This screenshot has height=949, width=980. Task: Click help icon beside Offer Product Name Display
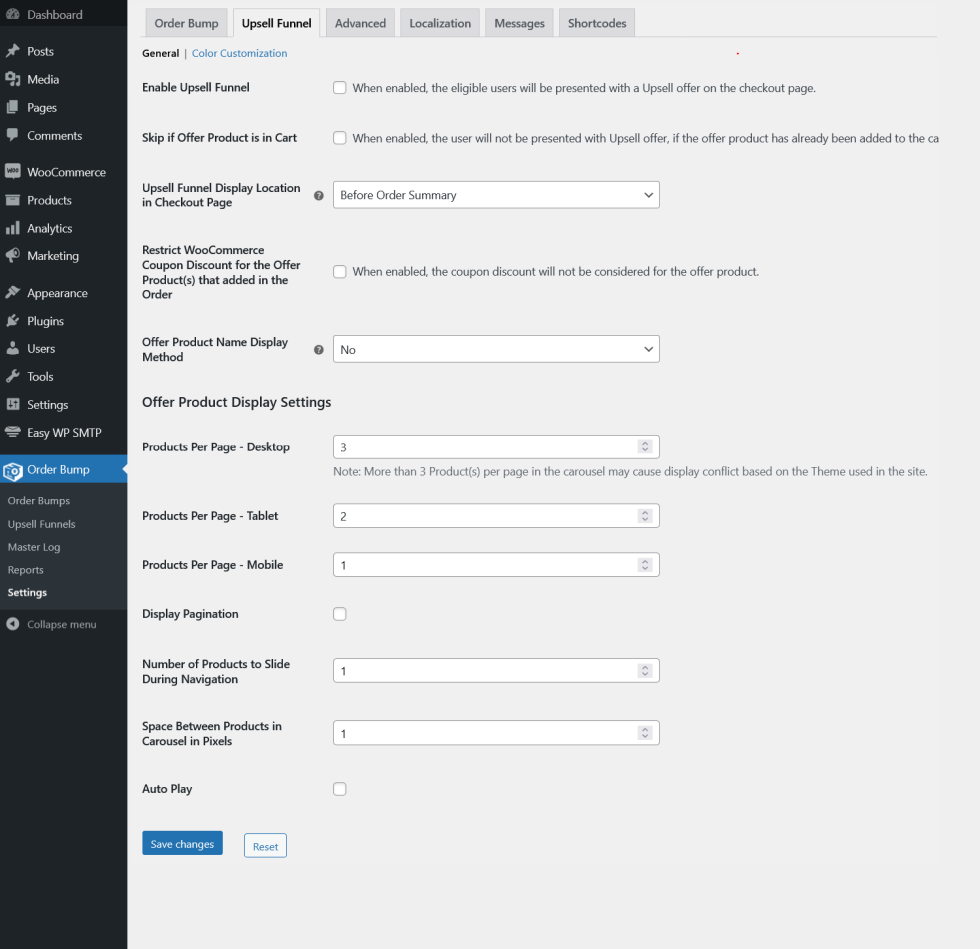(319, 350)
